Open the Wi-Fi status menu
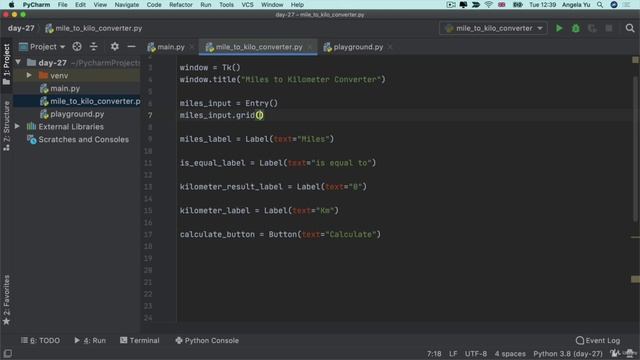The image size is (640, 360). tap(489, 5)
